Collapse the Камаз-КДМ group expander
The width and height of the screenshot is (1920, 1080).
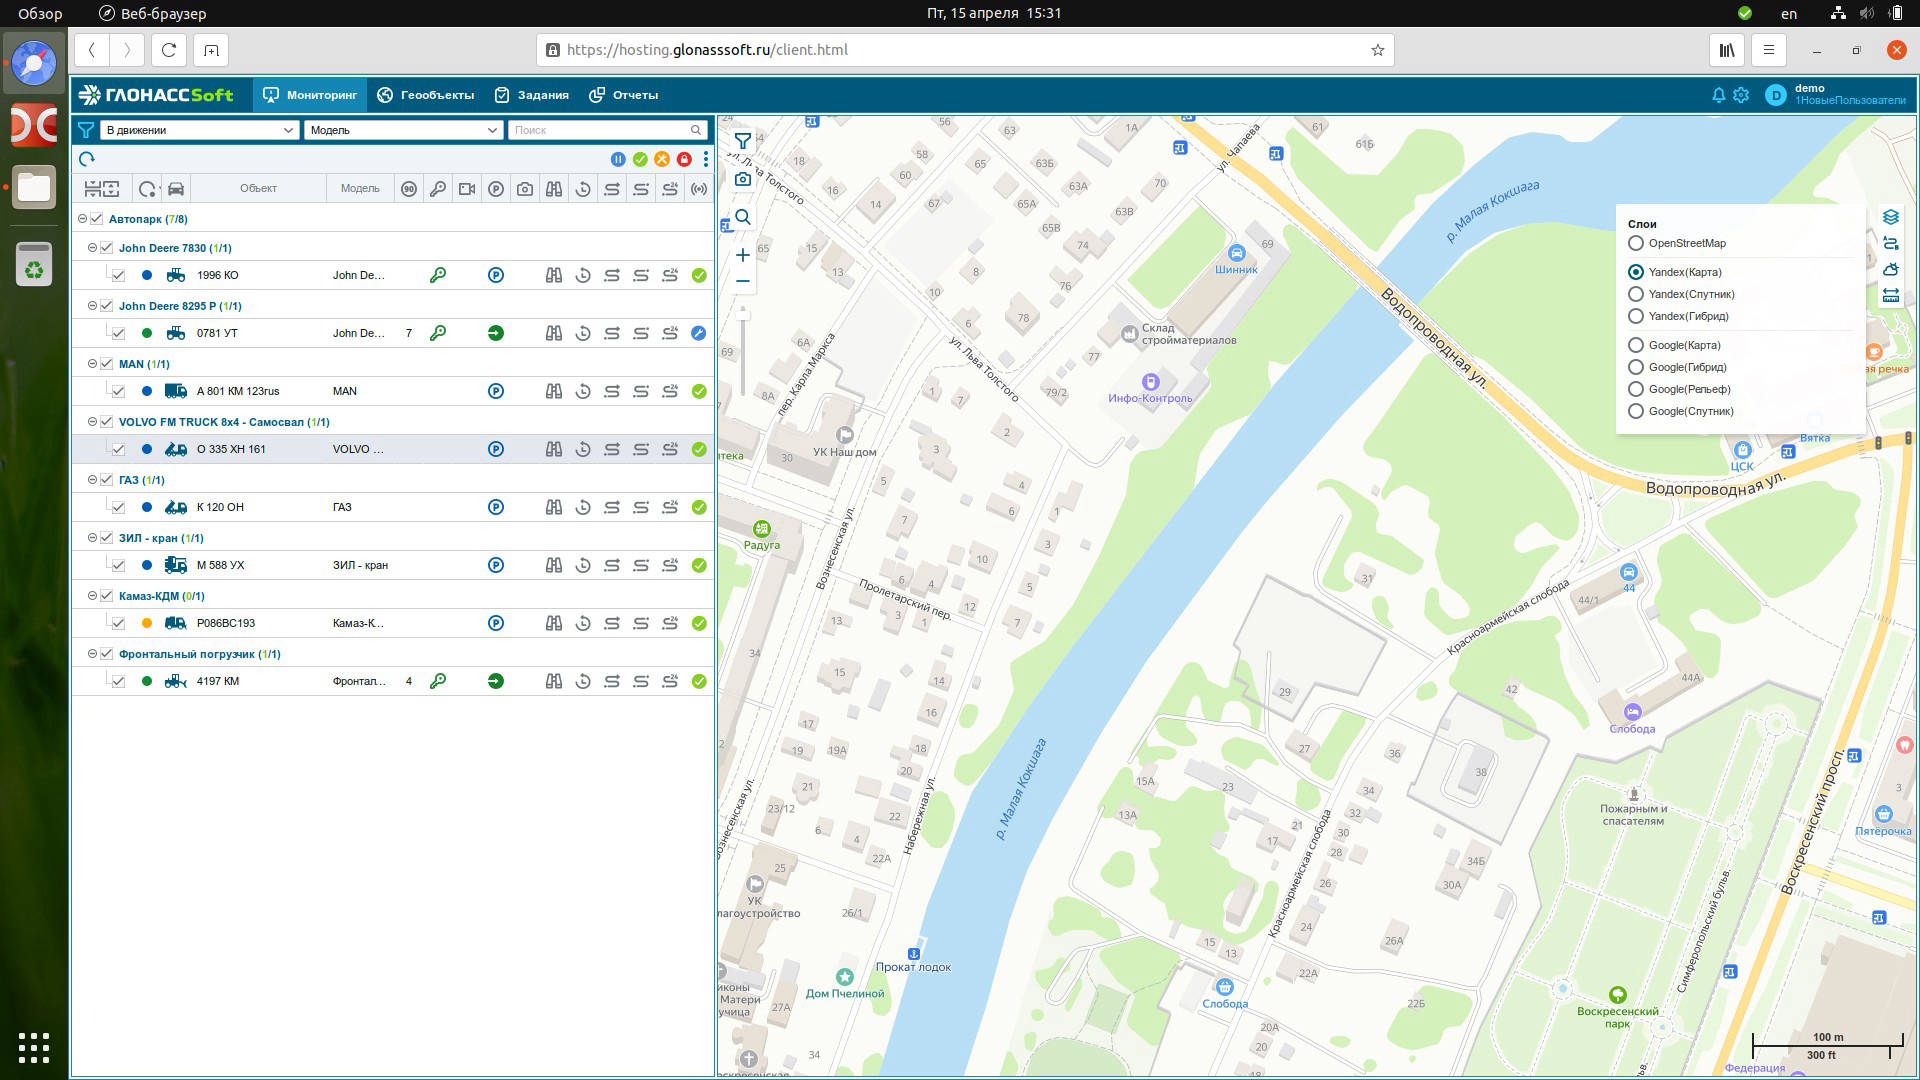[90, 595]
